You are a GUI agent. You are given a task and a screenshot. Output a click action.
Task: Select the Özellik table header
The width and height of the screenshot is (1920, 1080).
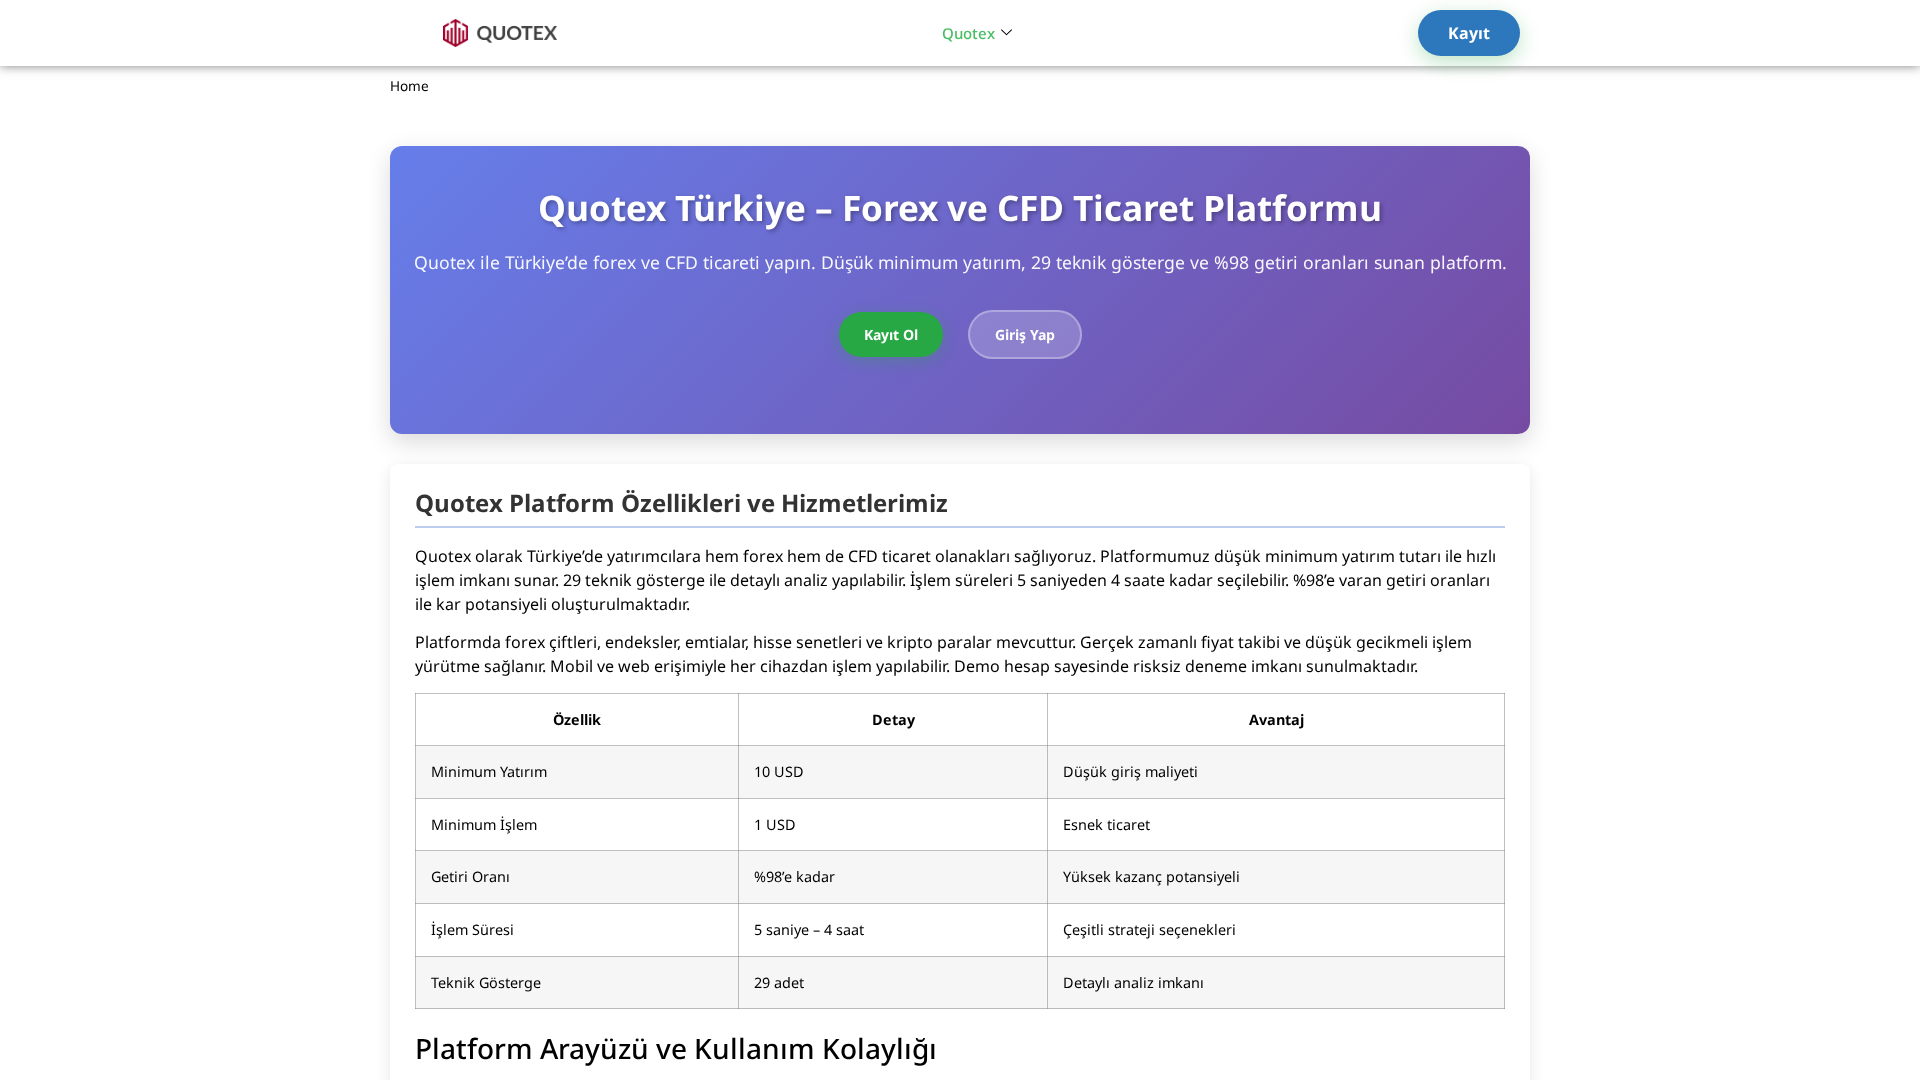click(x=576, y=719)
